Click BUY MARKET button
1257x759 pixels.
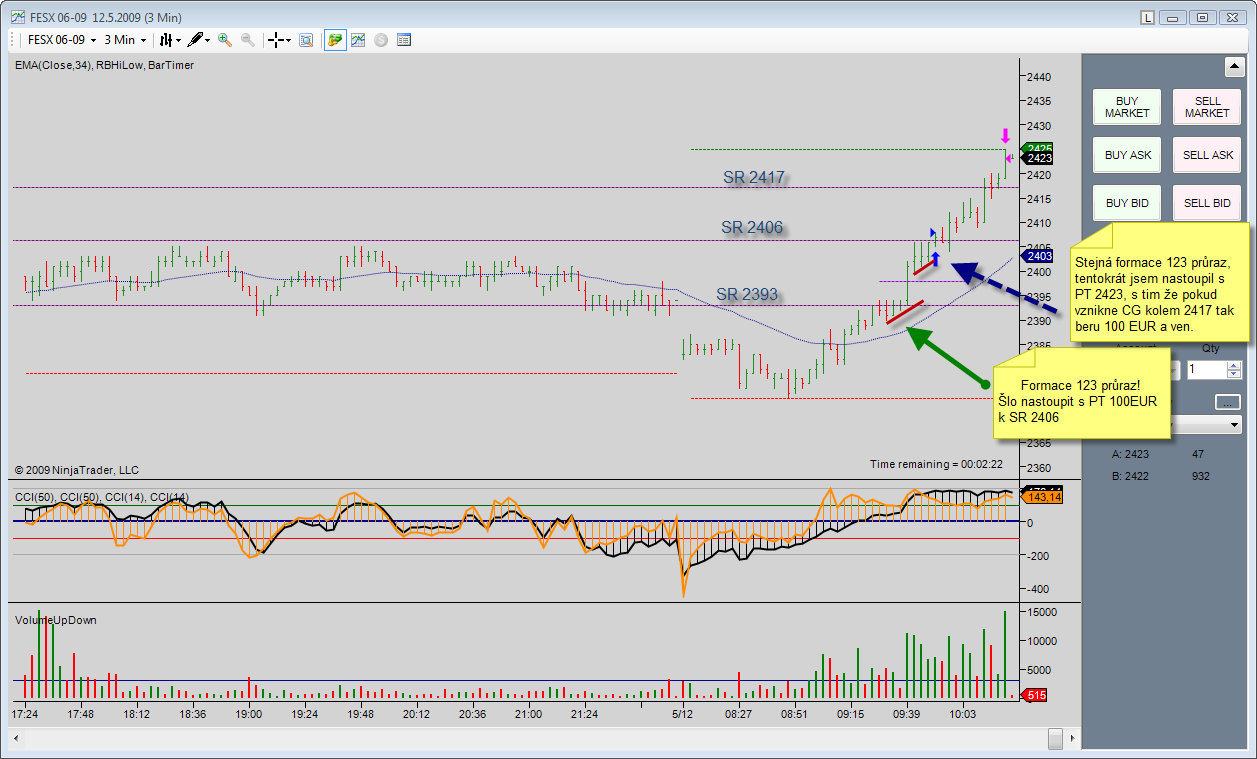pos(1127,107)
